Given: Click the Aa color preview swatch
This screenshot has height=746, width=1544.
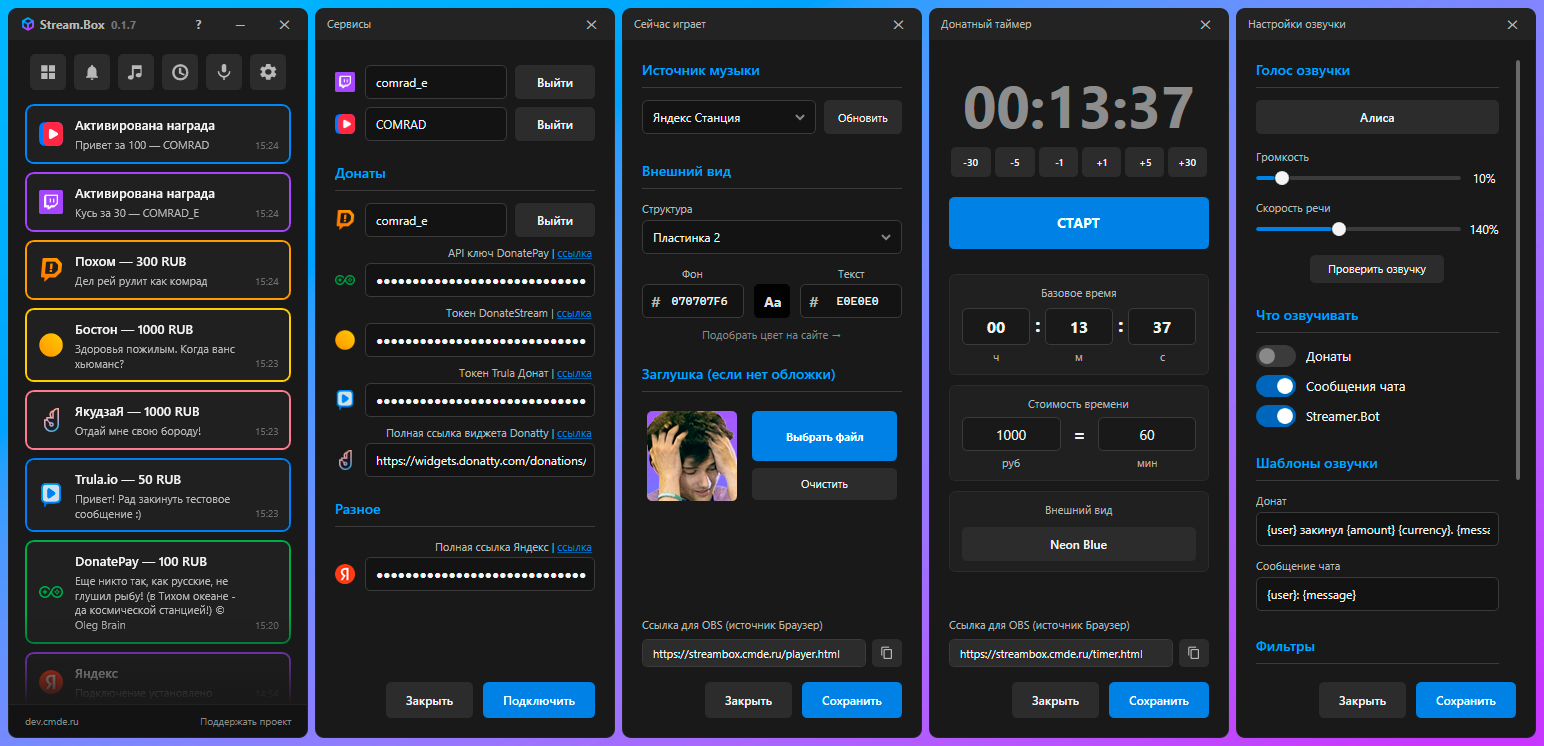Looking at the screenshot, I should click(x=773, y=301).
